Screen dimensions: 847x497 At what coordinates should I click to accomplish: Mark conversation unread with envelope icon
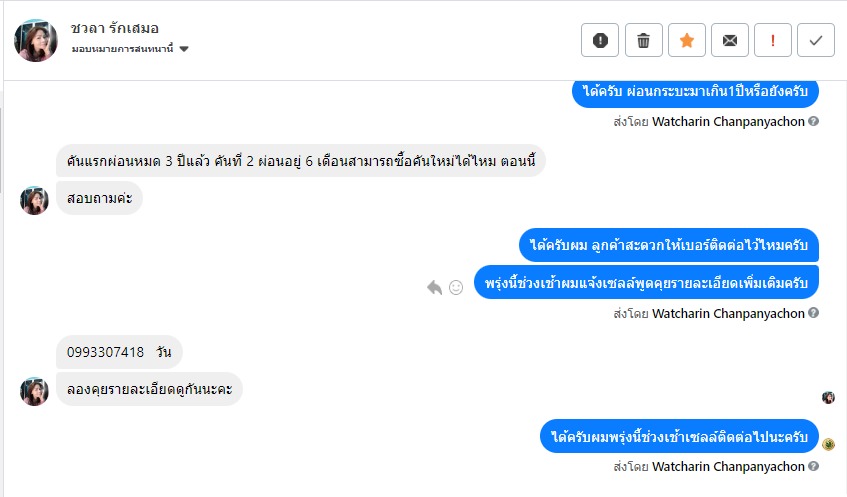(x=730, y=40)
